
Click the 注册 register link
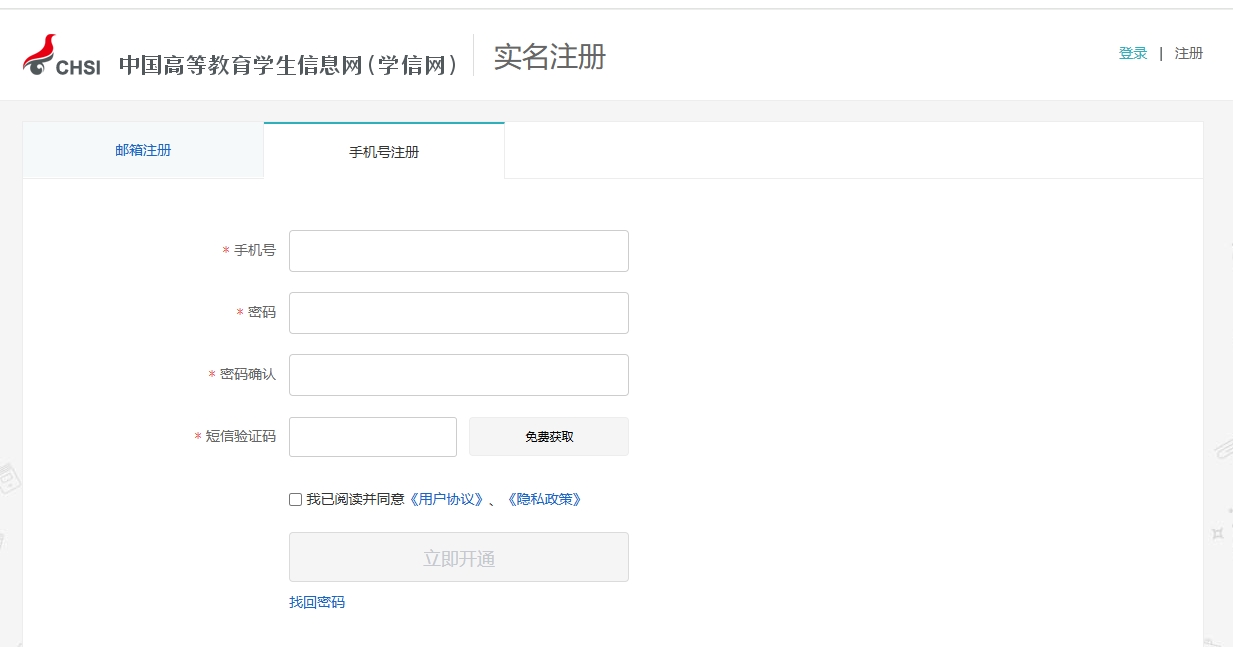(x=1188, y=53)
